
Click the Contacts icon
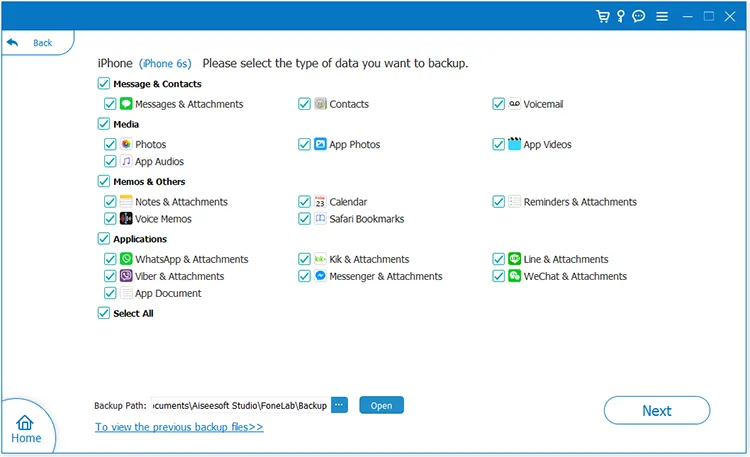(x=320, y=104)
